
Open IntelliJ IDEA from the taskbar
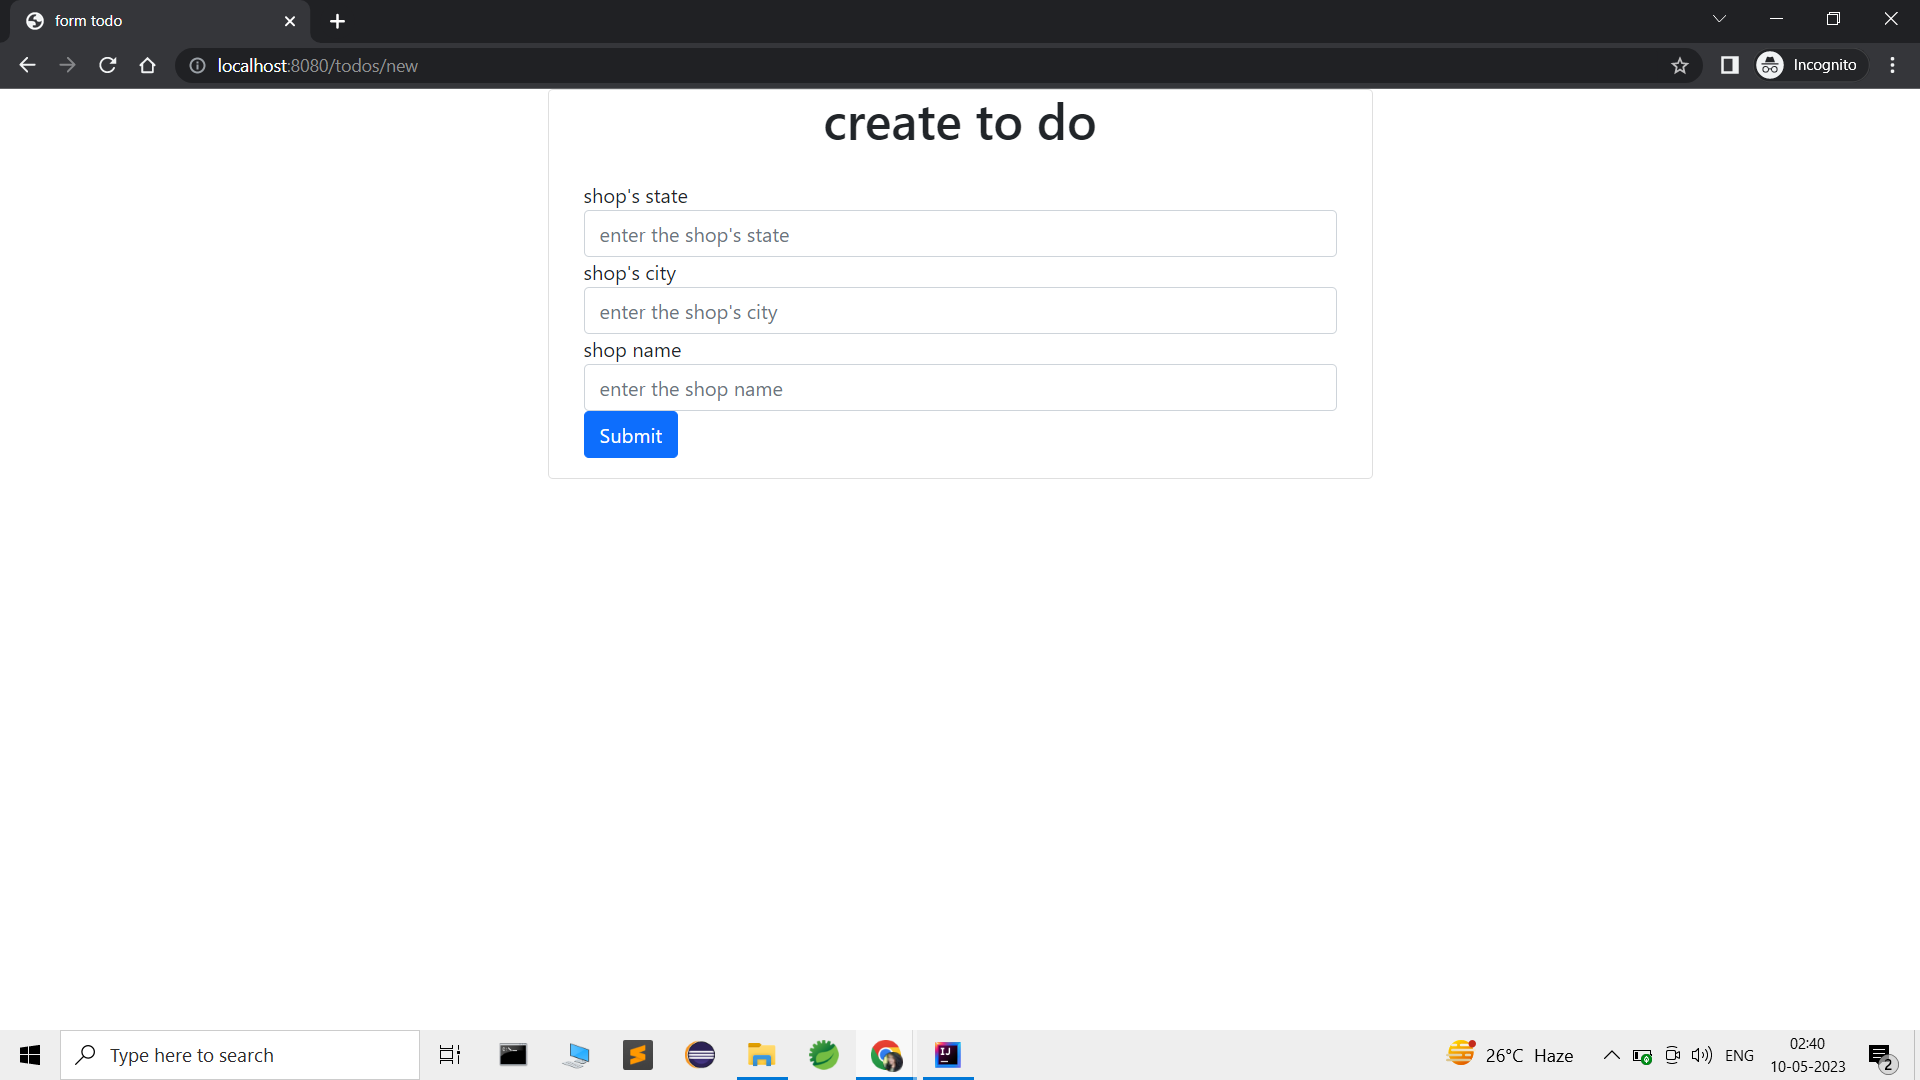click(x=947, y=1054)
